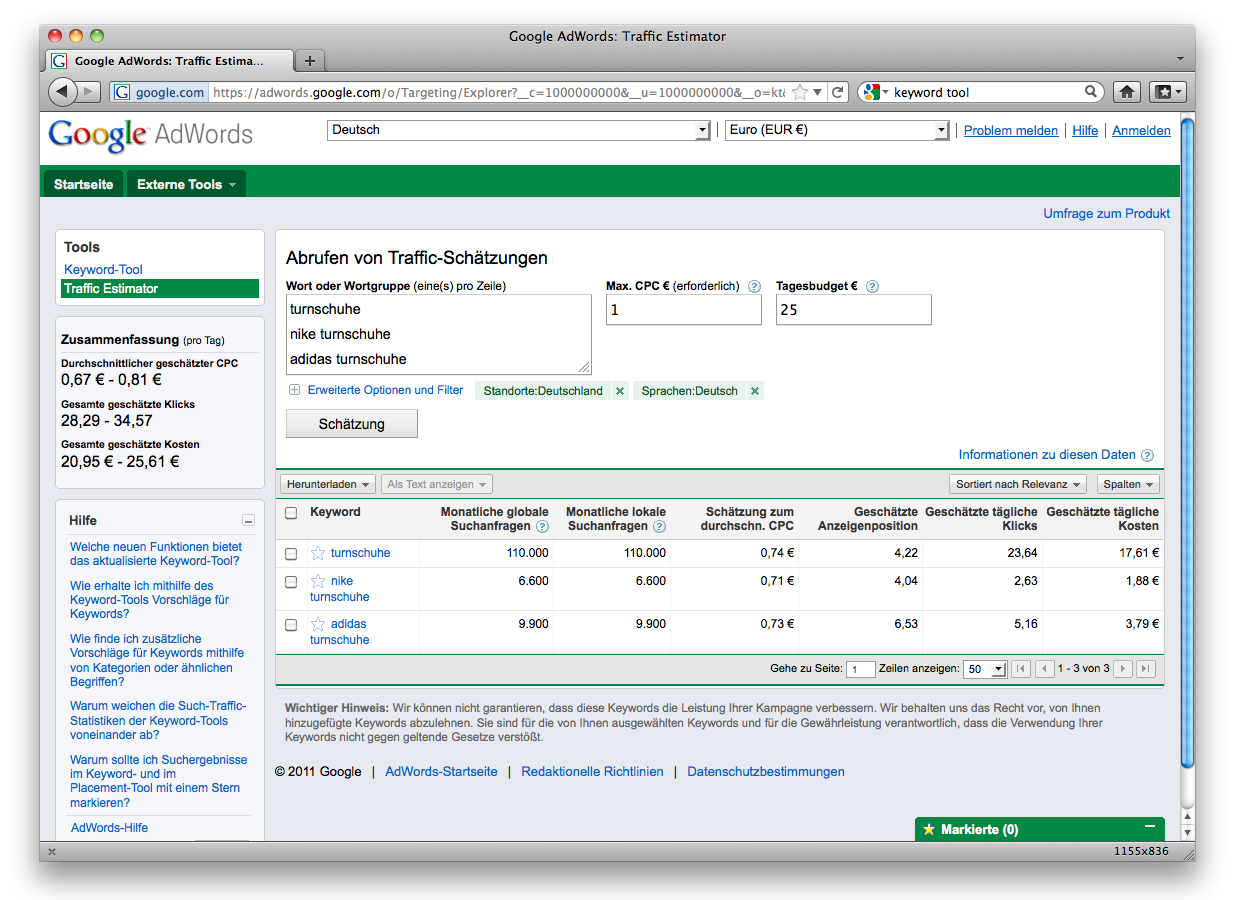Select Keyword-Tool in the Tools panel
1235x900 pixels.
coord(103,269)
